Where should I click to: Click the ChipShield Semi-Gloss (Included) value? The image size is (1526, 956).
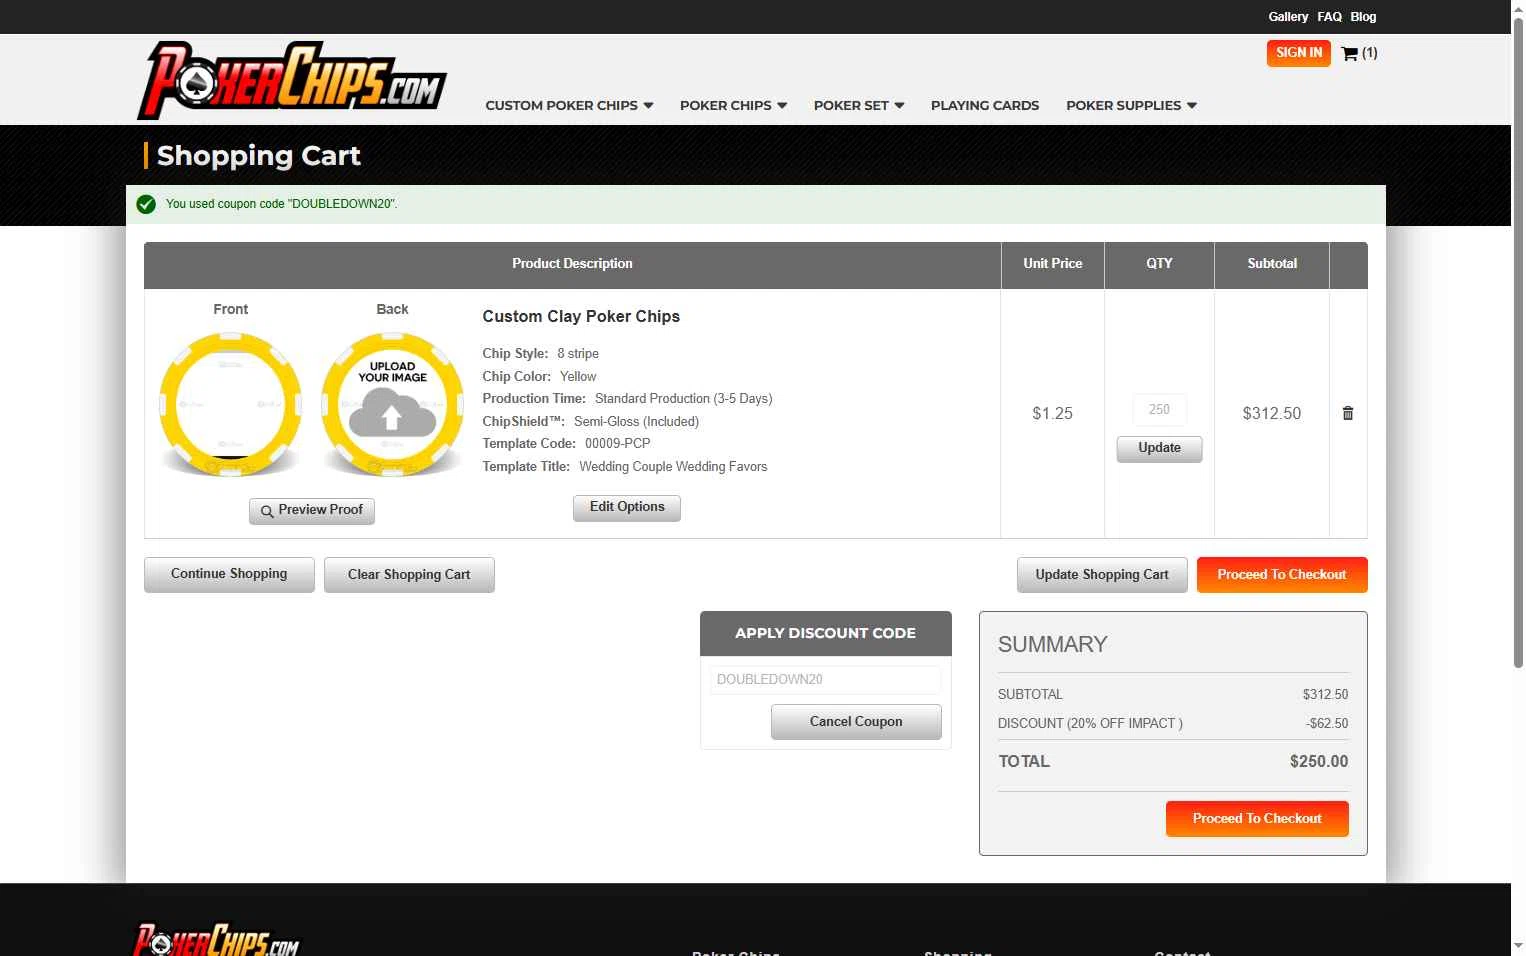pyautogui.click(x=636, y=422)
